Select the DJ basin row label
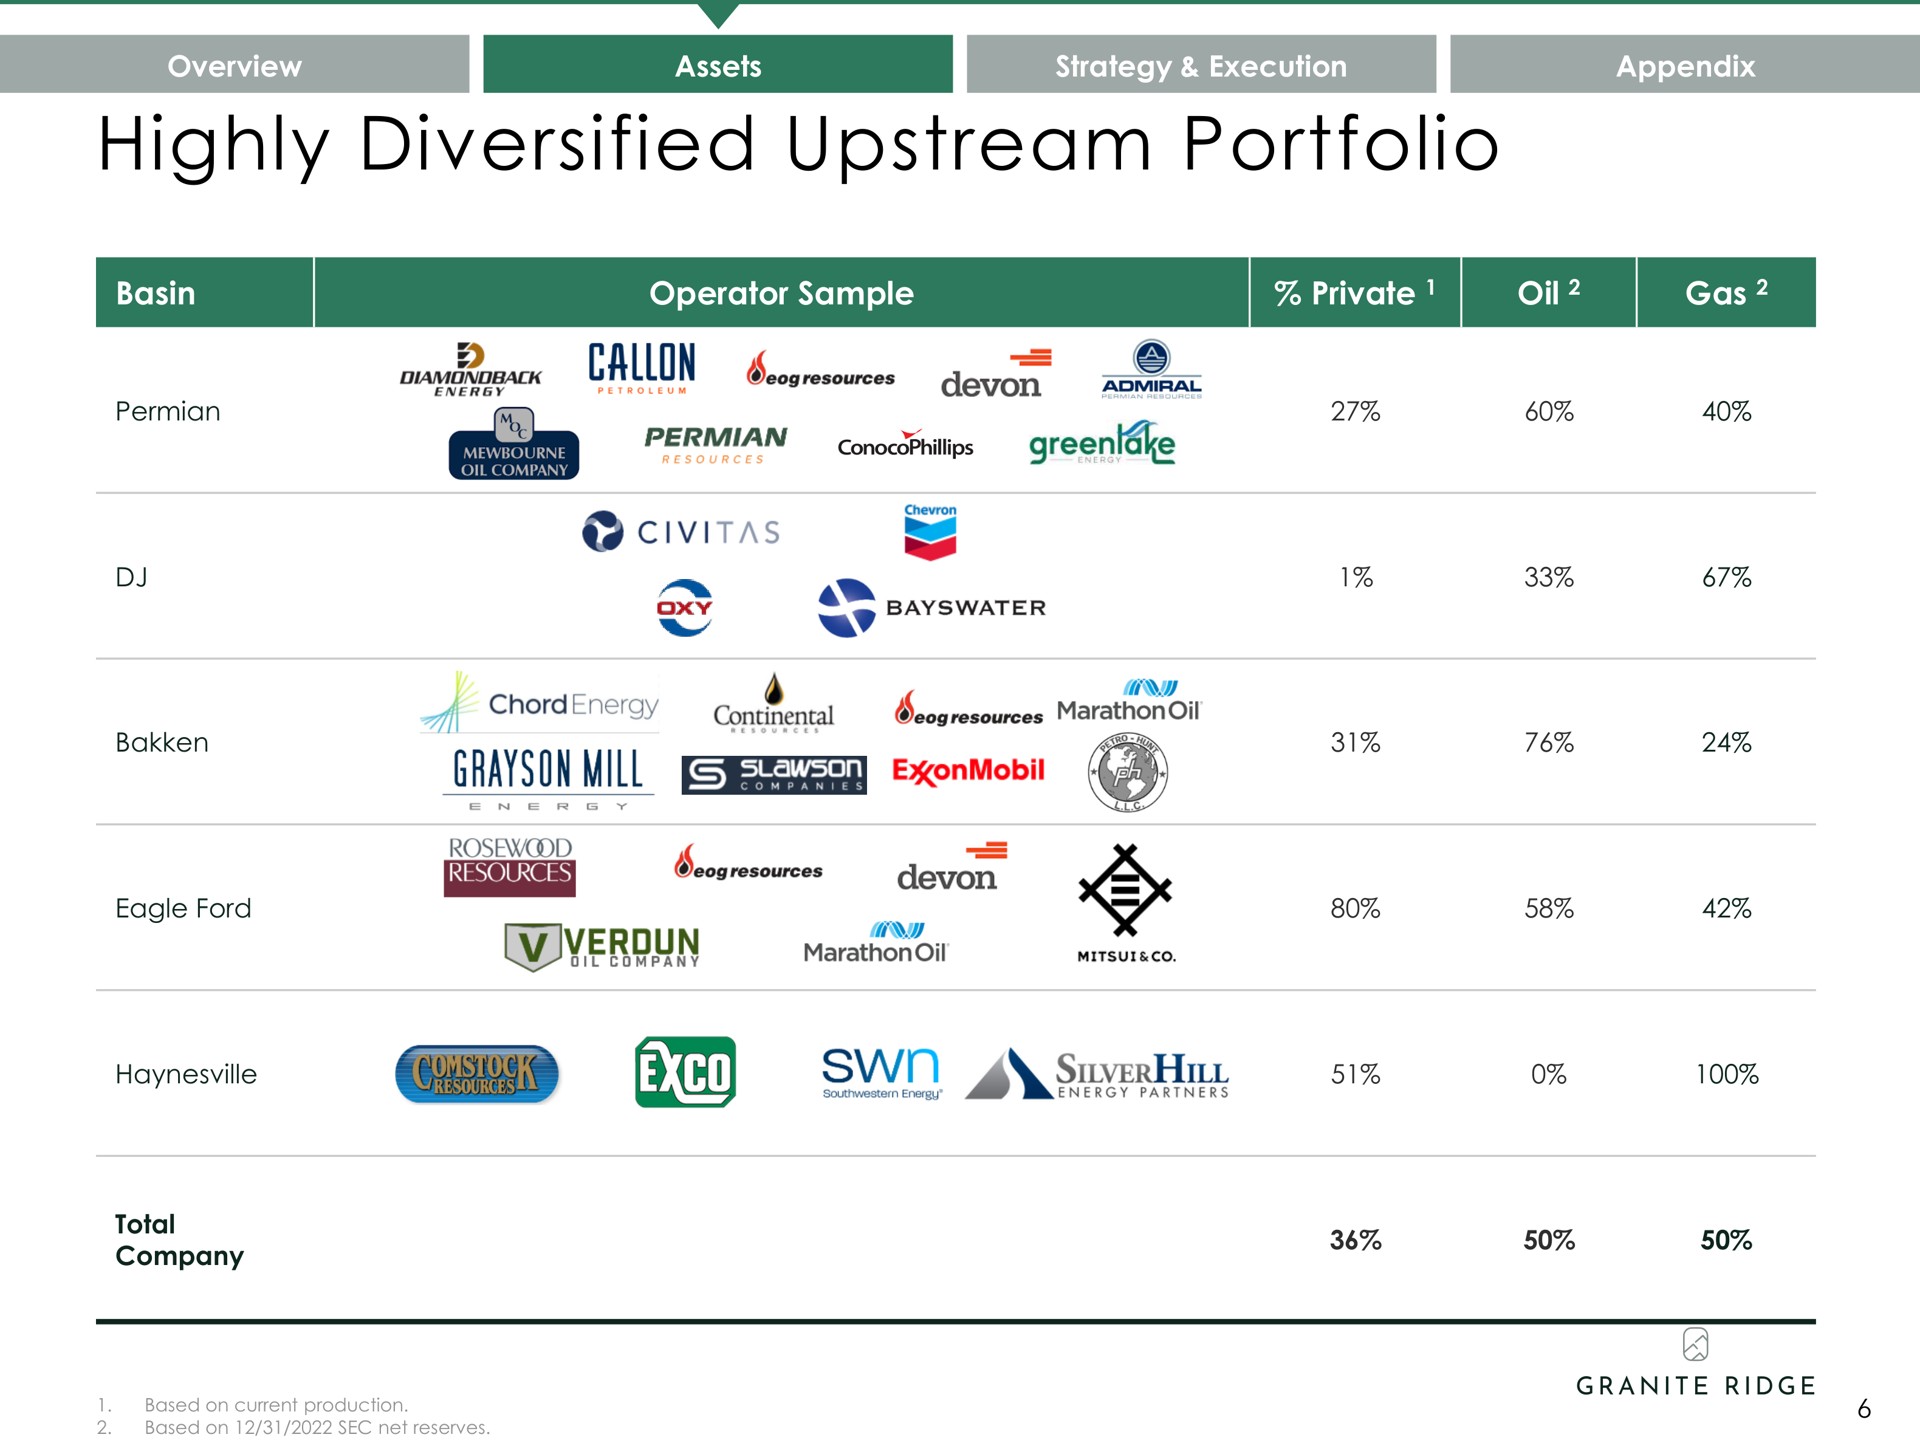Image resolution: width=1920 pixels, height=1440 pixels. click(x=131, y=577)
